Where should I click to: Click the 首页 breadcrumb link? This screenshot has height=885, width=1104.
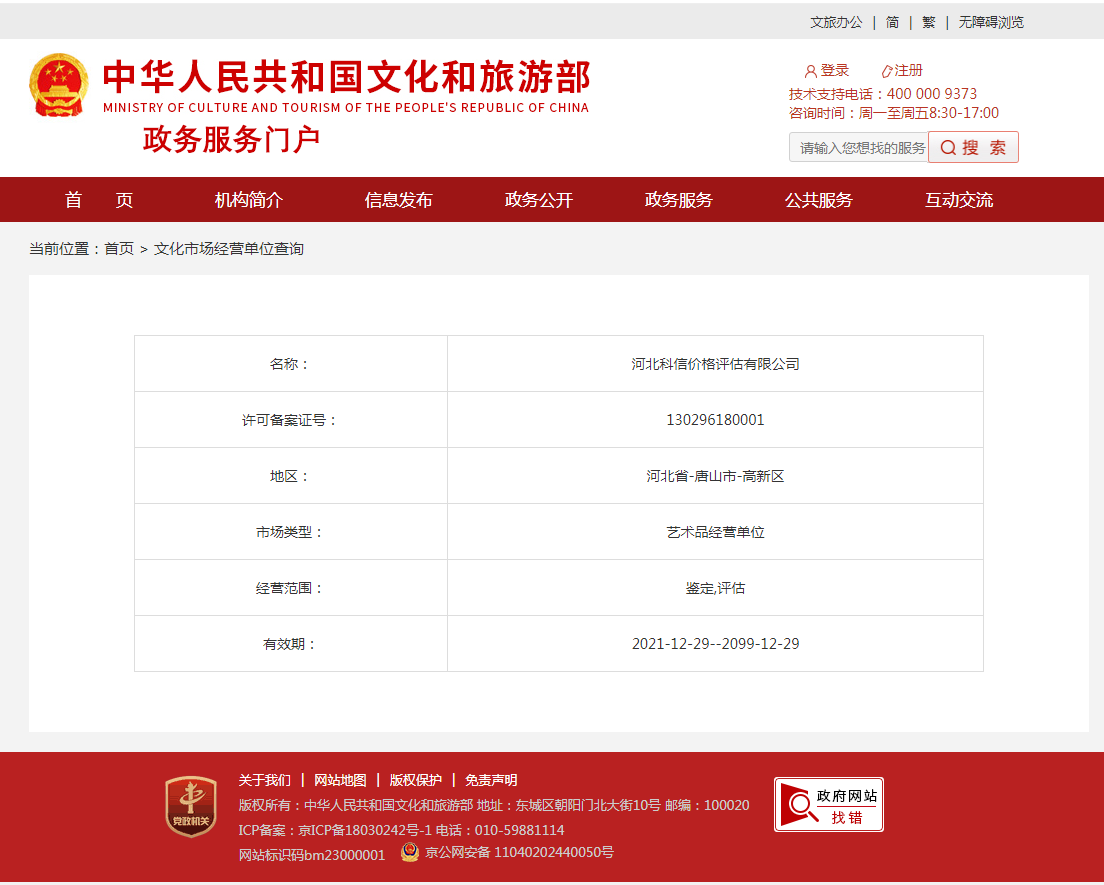point(119,249)
